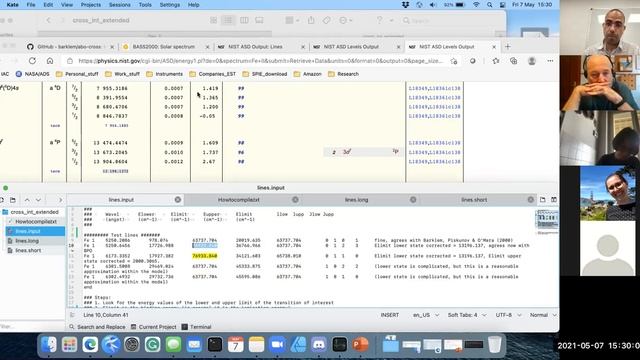
Task: Open the Projects menu in the menu bar
Action: (x=91, y=5)
